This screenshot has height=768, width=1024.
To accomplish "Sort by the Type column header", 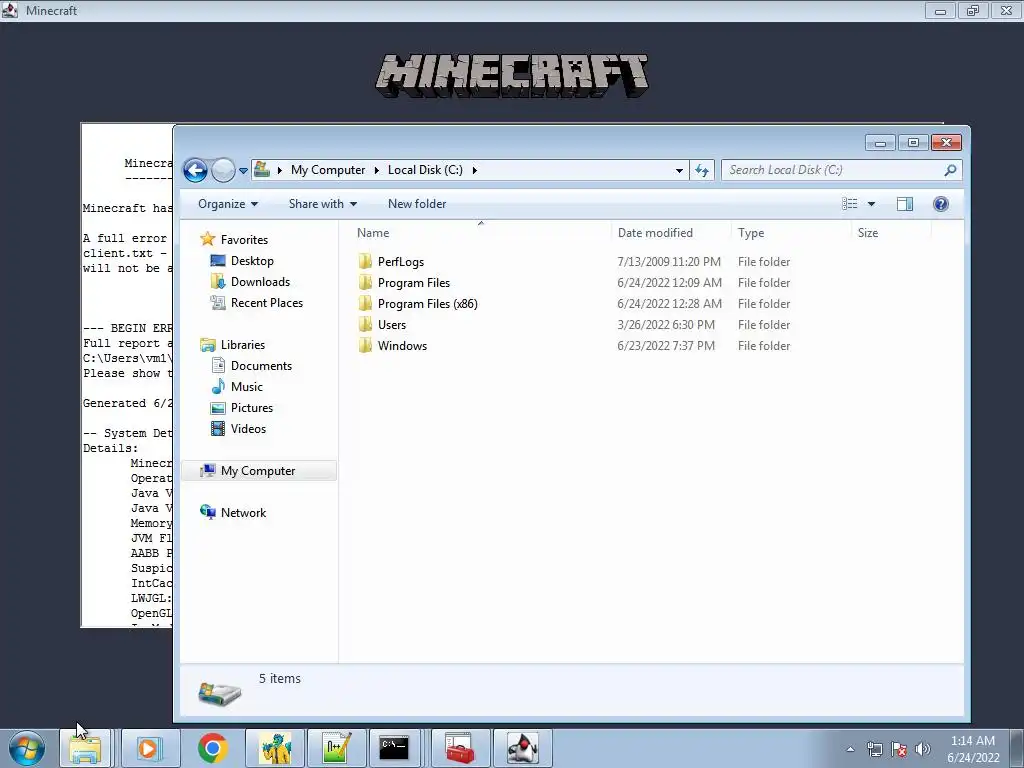I will pos(751,233).
